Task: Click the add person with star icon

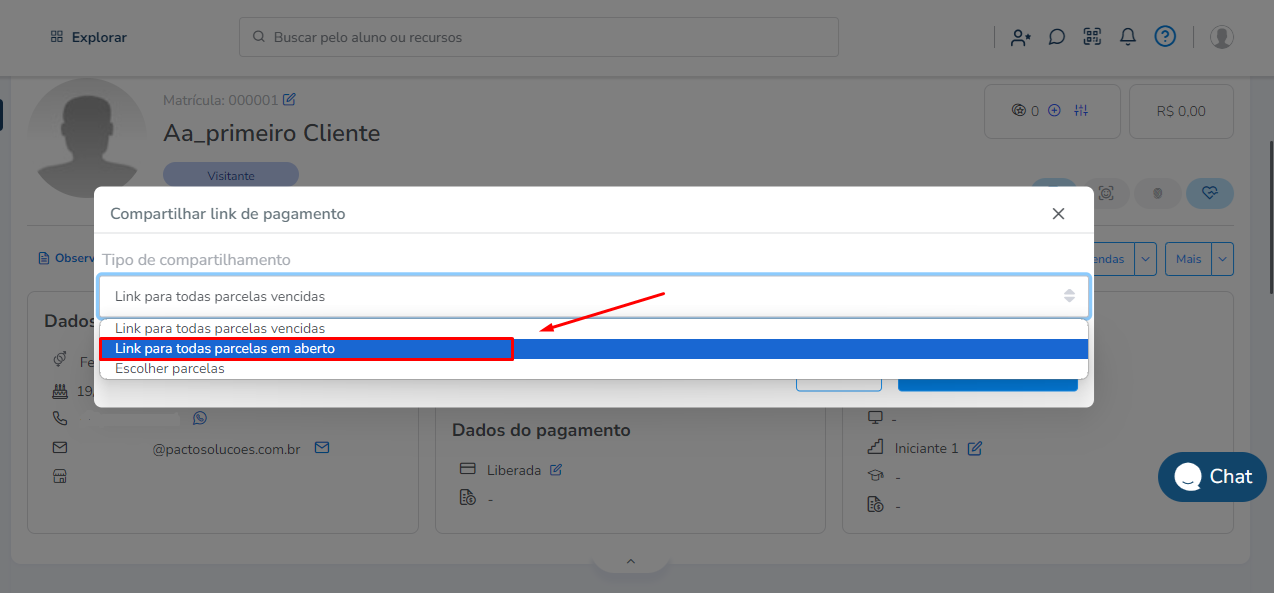Action: tap(1020, 37)
